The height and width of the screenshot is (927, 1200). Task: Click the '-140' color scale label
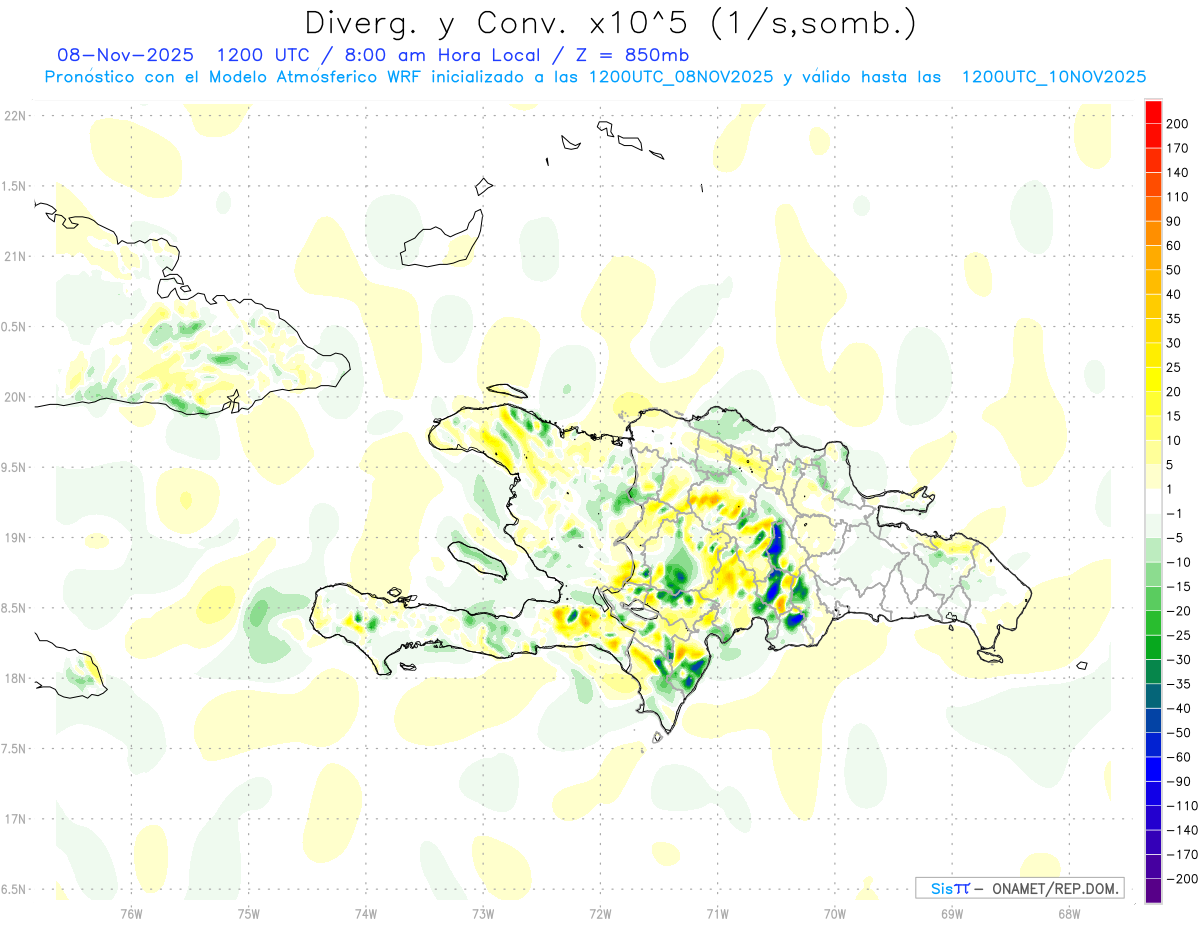point(1181,830)
